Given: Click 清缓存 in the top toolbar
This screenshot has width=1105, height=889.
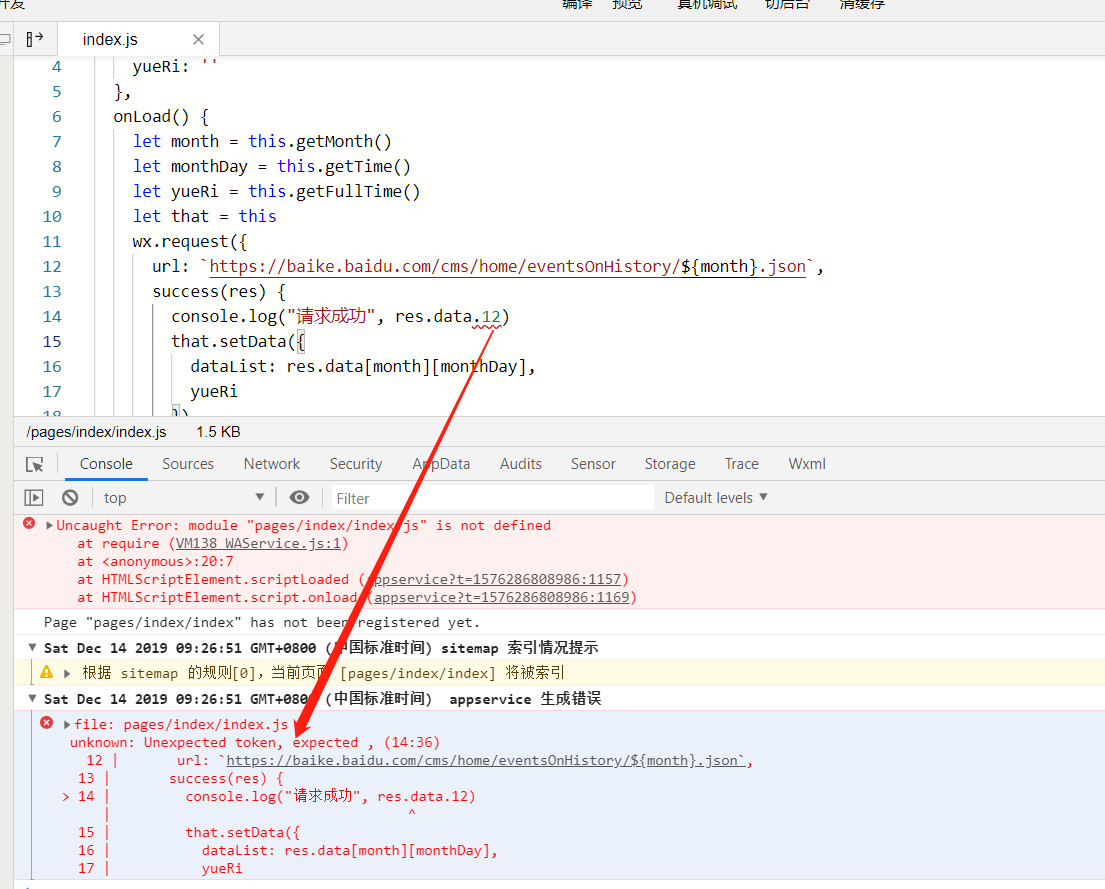Looking at the screenshot, I should (862, 4).
